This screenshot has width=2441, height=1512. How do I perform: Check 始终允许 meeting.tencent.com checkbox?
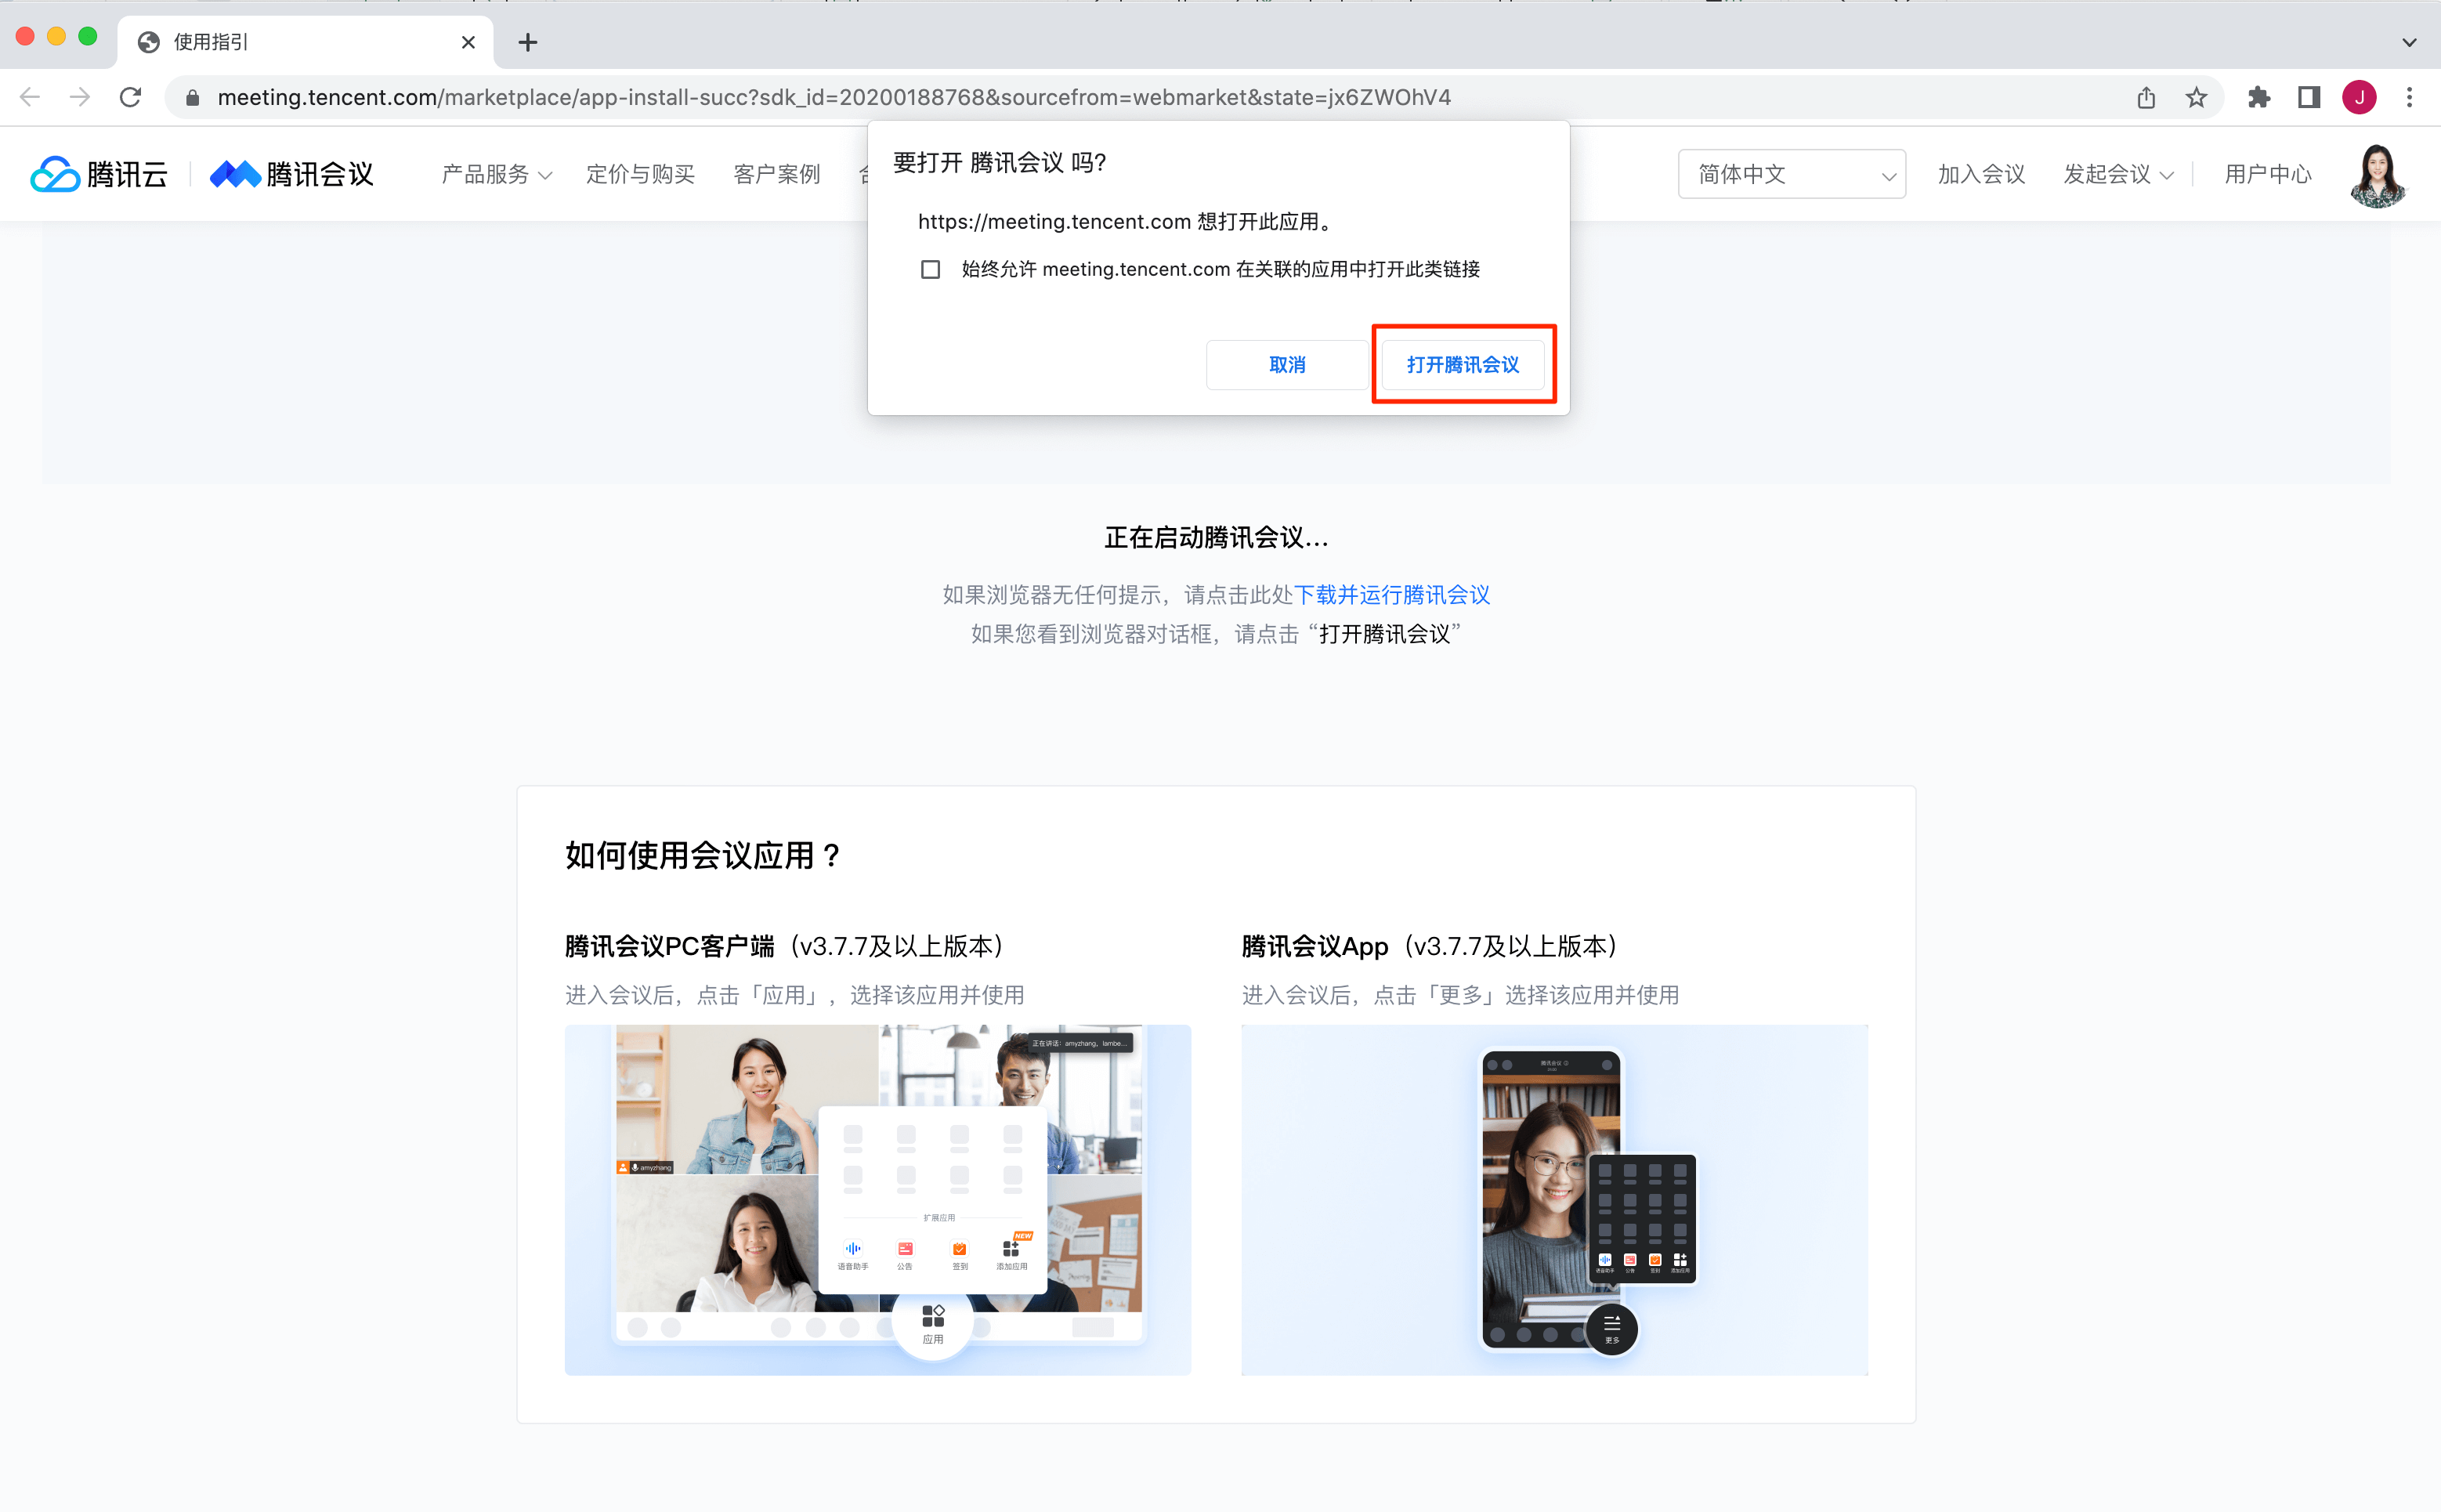(x=930, y=269)
